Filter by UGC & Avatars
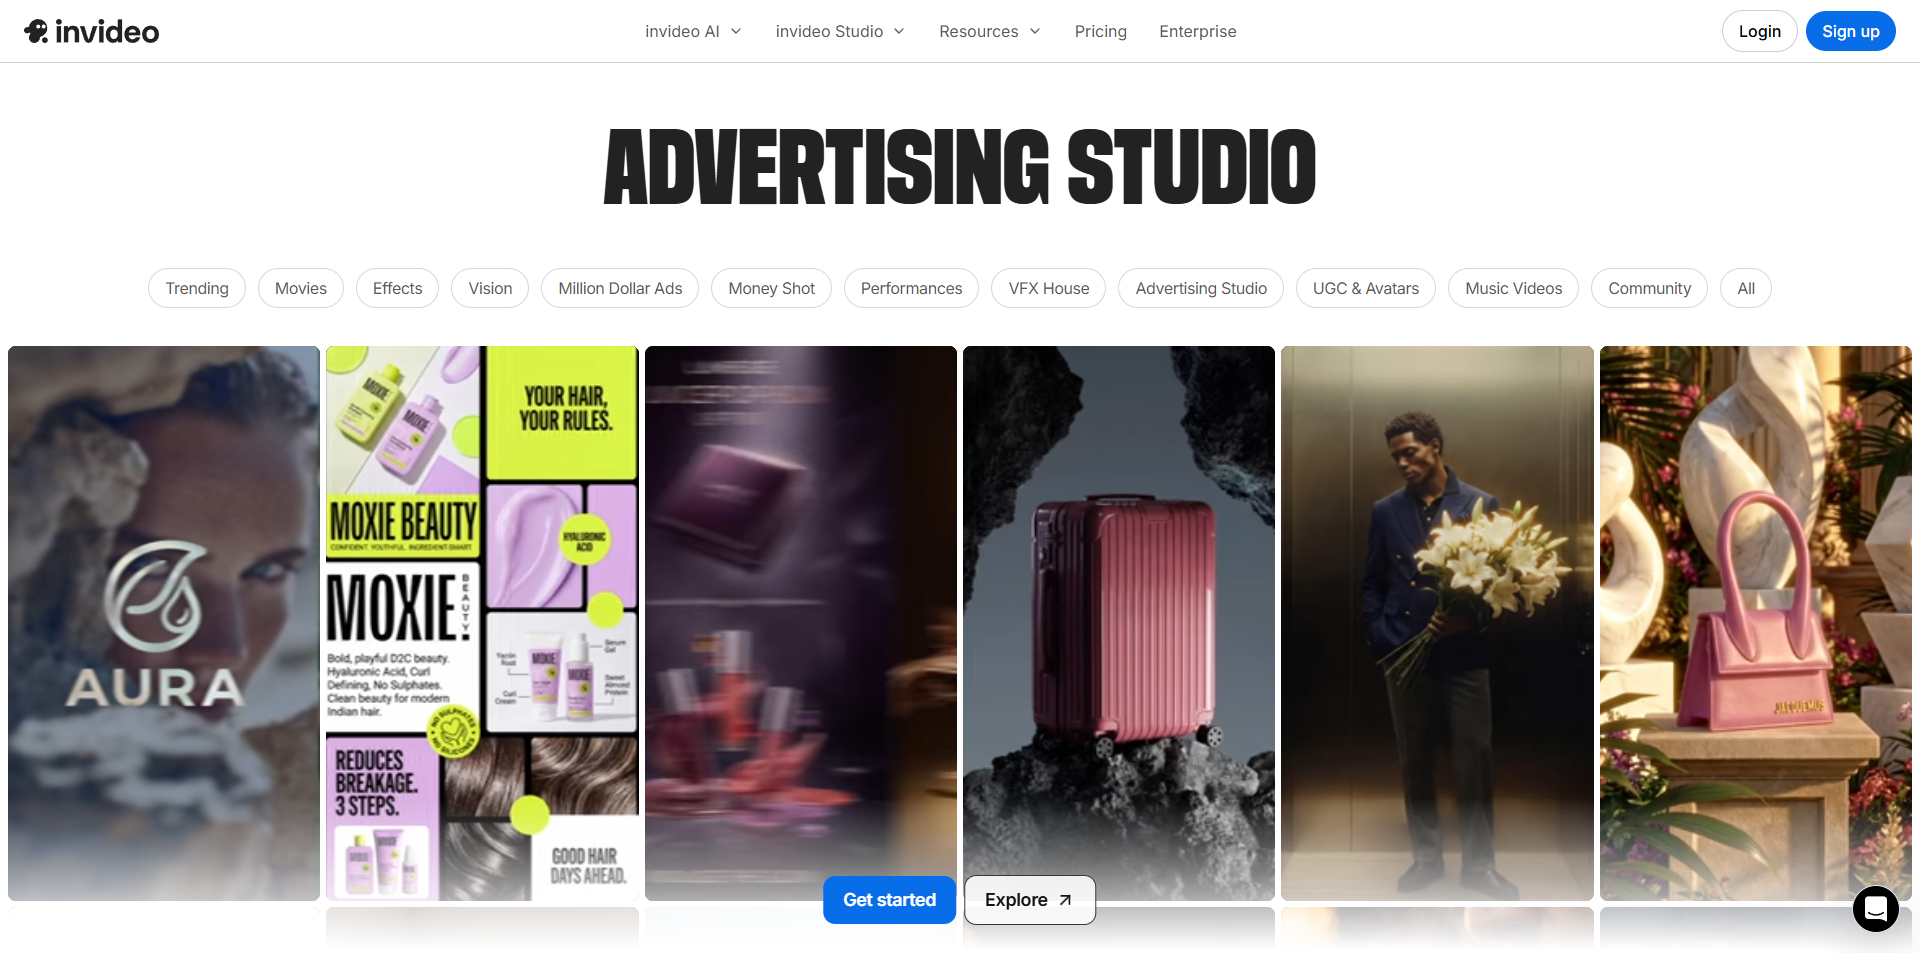The image size is (1920, 953). click(1365, 288)
